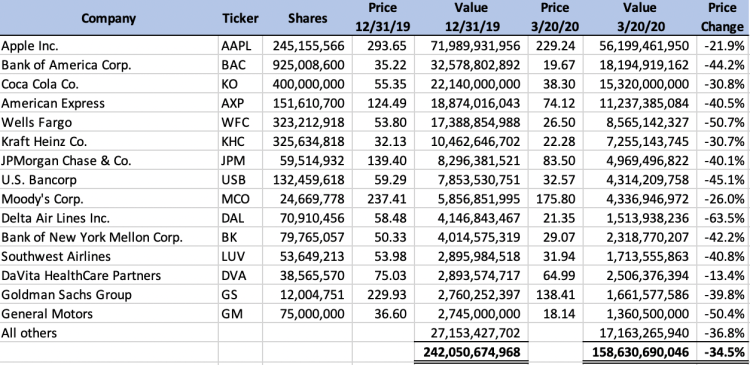This screenshot has height=365, width=750.
Task: Click U.S. Bancorp 3/20/20 price 32.57
Action: (x=555, y=179)
